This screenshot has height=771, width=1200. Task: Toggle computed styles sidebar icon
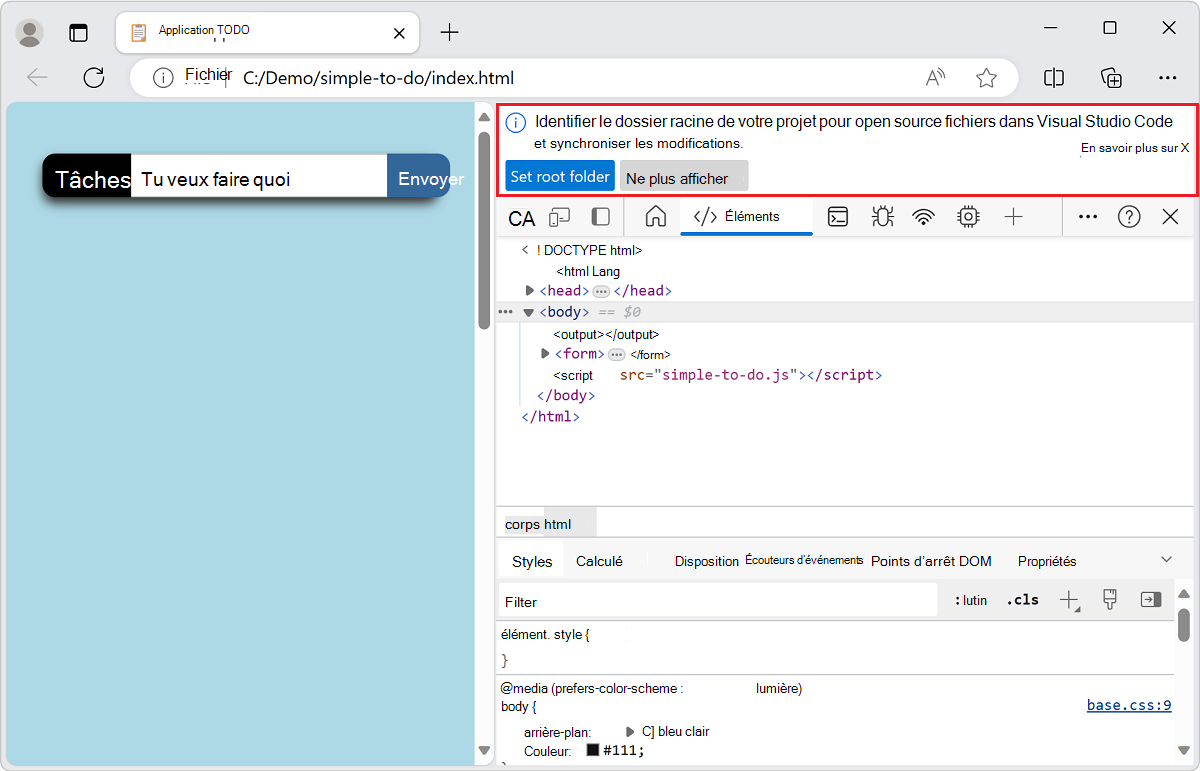click(x=1151, y=600)
